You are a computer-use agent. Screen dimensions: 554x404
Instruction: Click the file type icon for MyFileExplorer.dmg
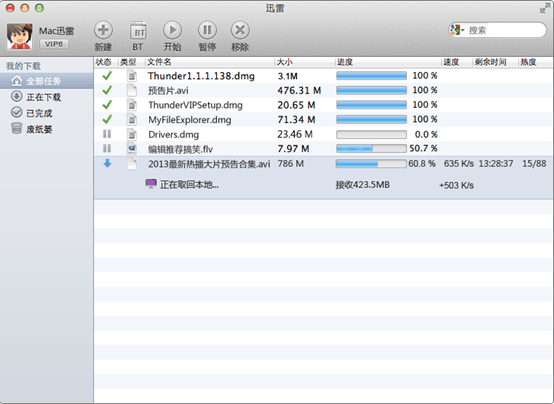(x=132, y=119)
